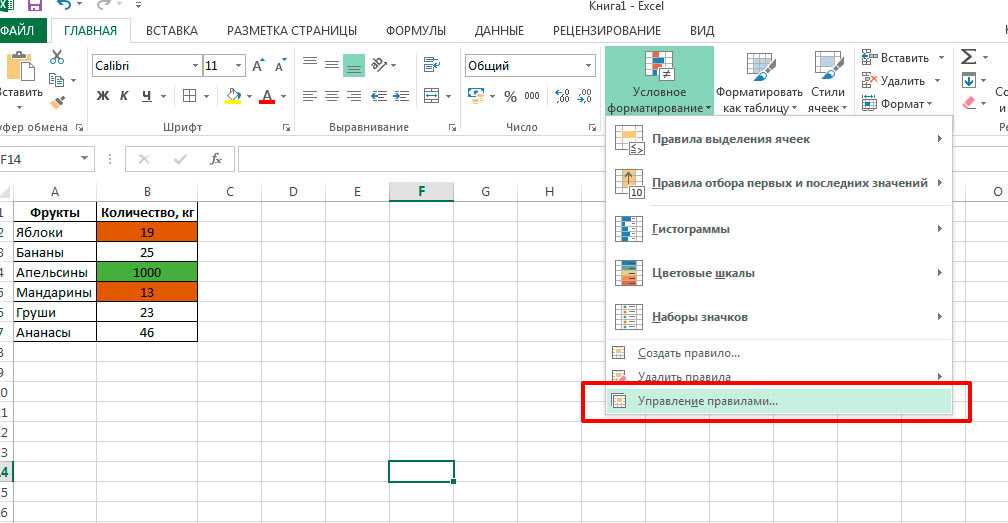Click the text orientation icon
1008x523 pixels.
pos(380,65)
